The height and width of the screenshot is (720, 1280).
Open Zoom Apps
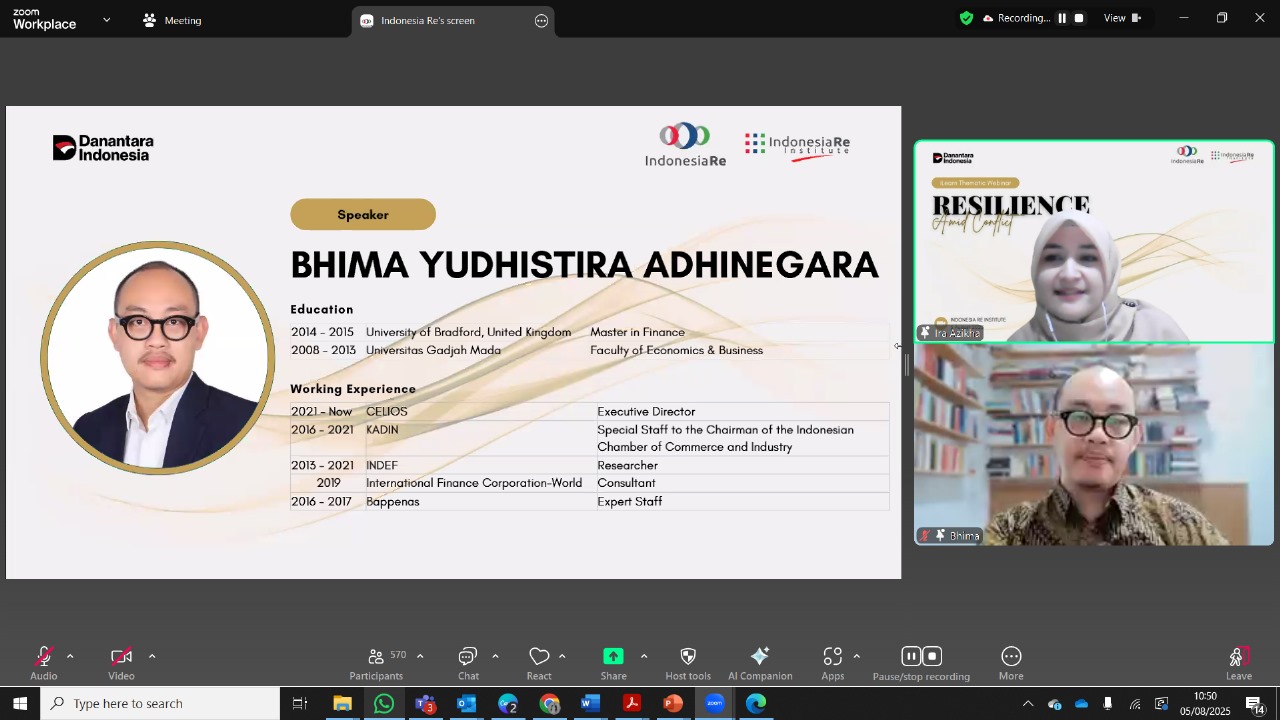click(833, 663)
